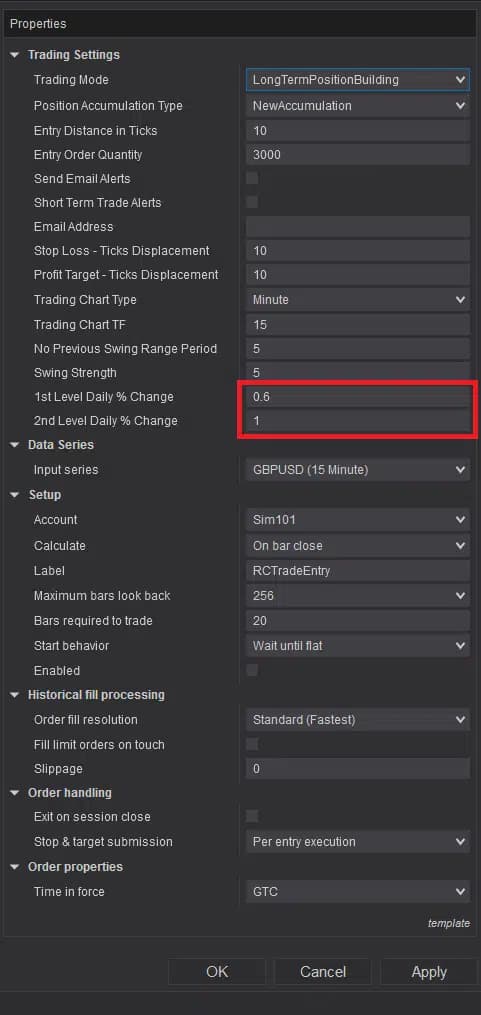Toggle the strategy Enabled checkbox
Viewport: 481px width, 1015px height.
click(252, 670)
